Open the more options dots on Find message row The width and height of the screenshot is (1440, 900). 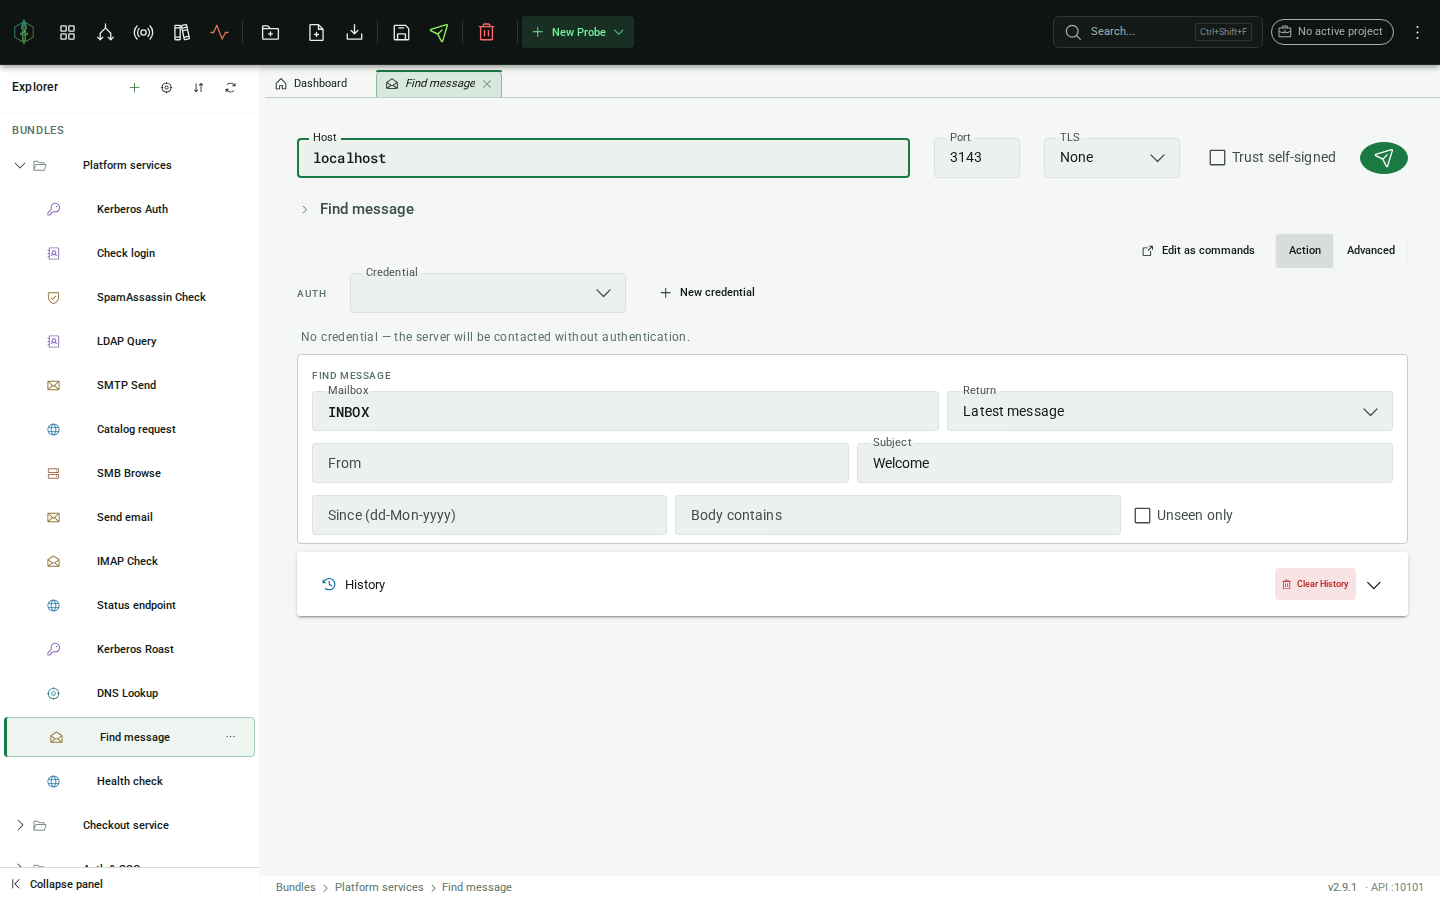pyautogui.click(x=231, y=737)
